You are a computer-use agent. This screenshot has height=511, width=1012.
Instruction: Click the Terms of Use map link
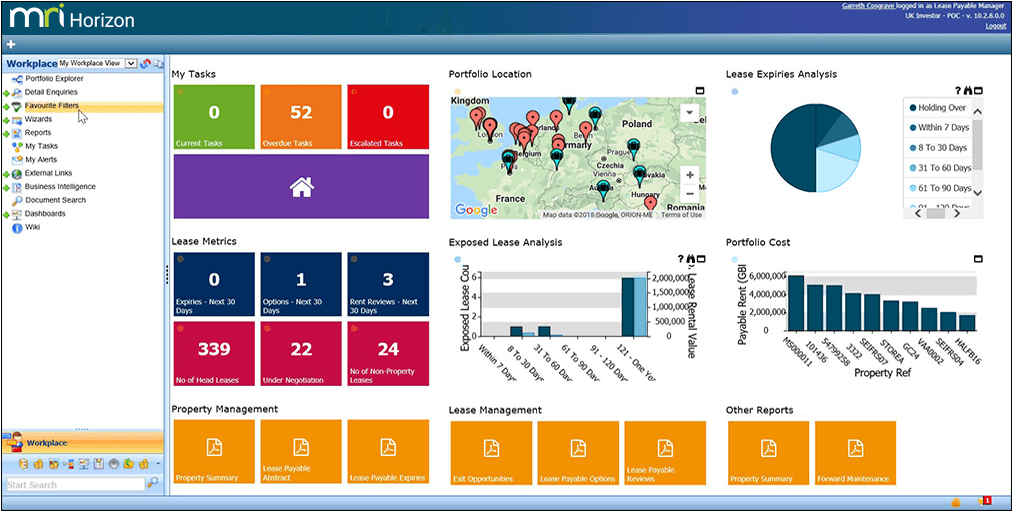(681, 215)
